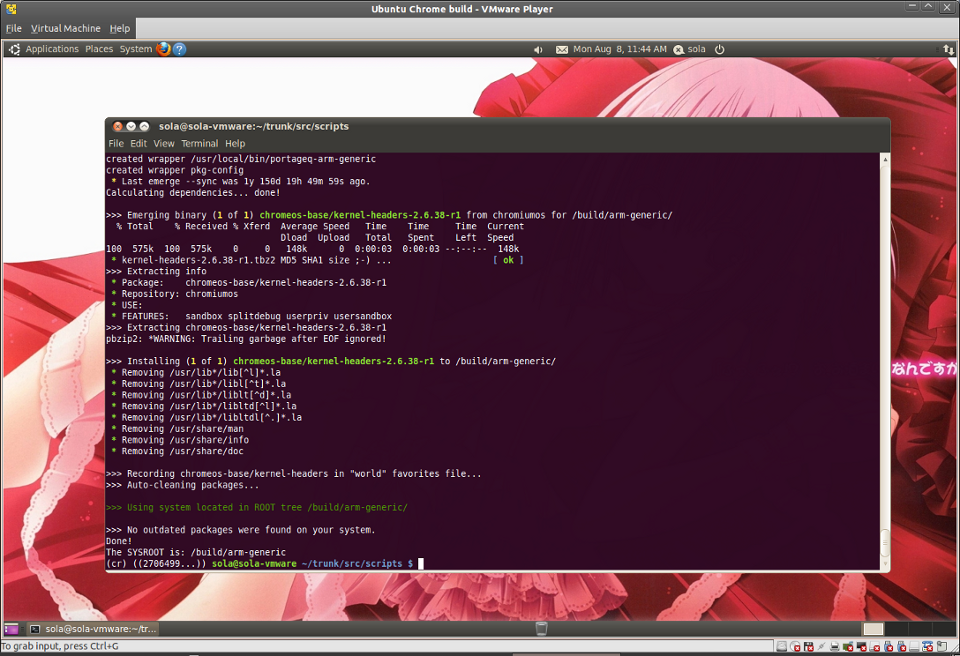This screenshot has height=656, width=960.
Task: Click the VMware floppy drive device icon
Action: (809, 646)
